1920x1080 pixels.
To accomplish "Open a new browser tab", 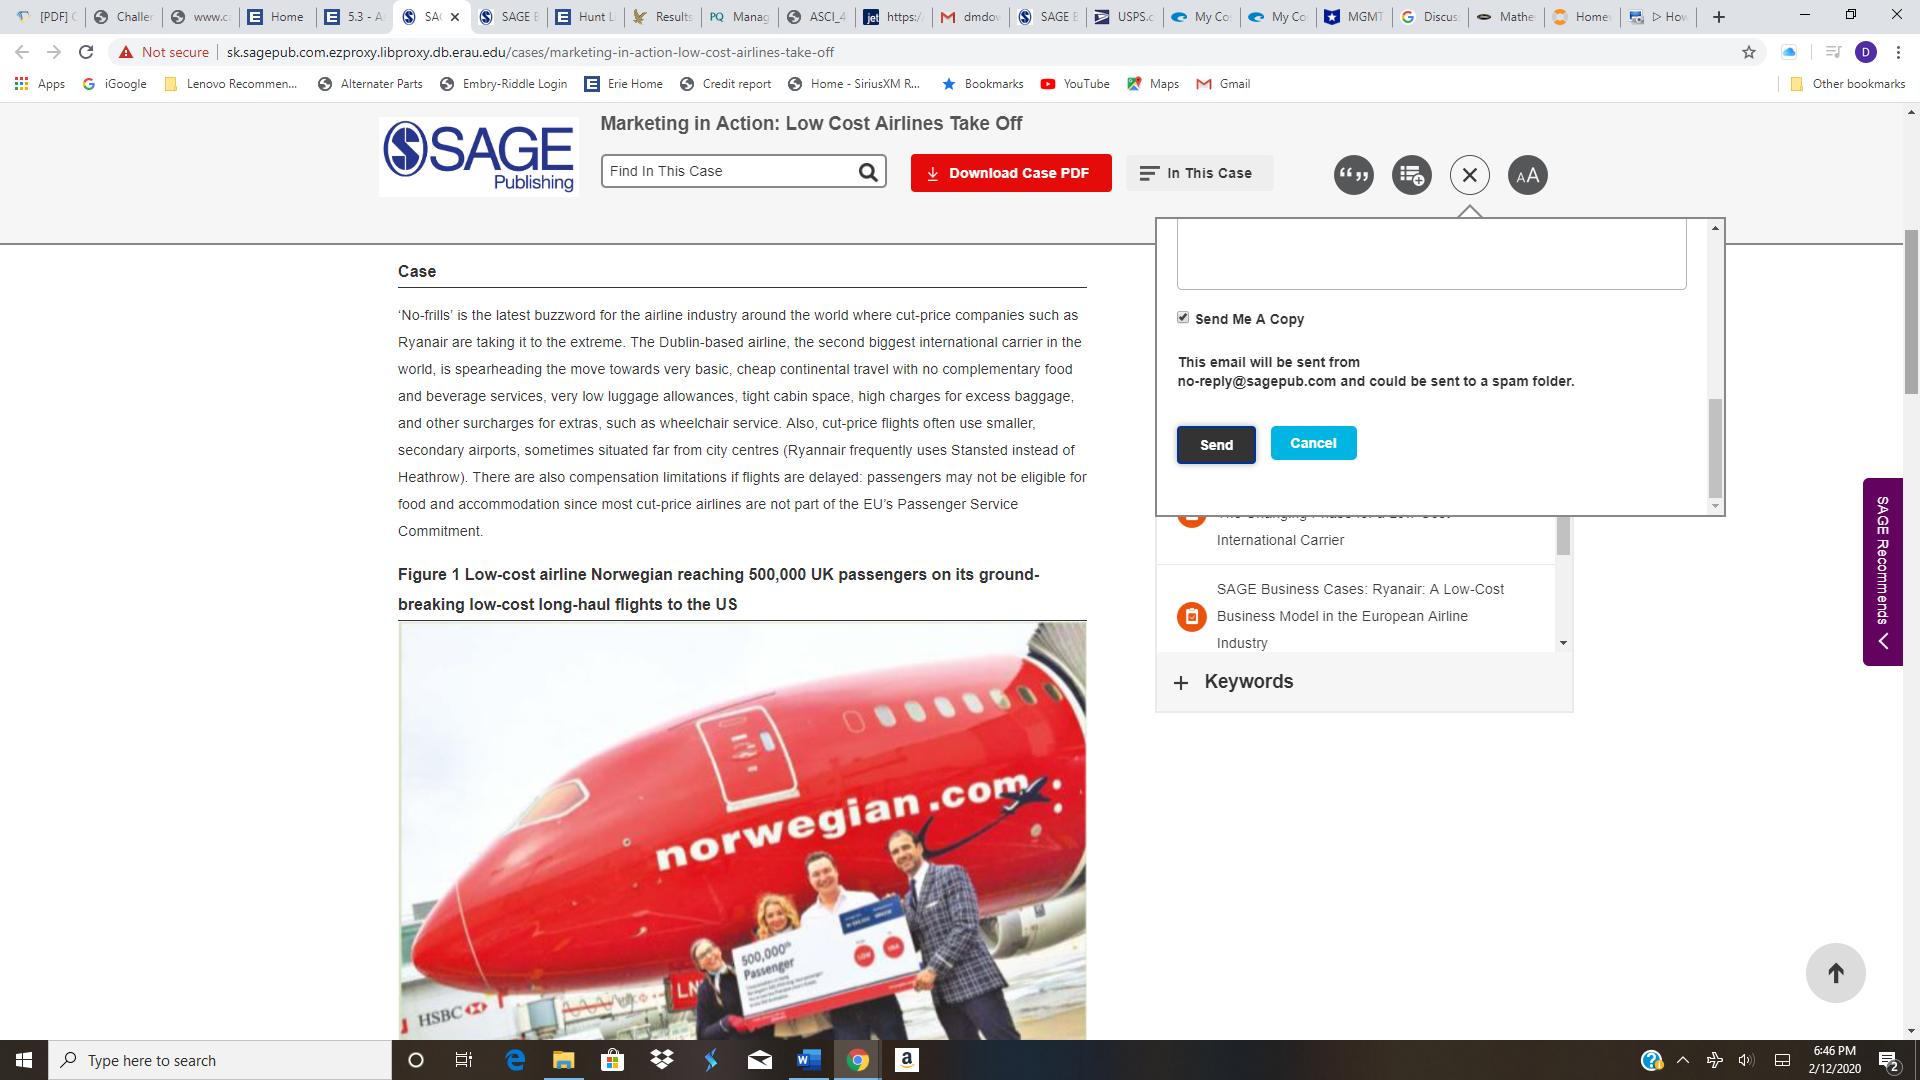I will click(1719, 16).
